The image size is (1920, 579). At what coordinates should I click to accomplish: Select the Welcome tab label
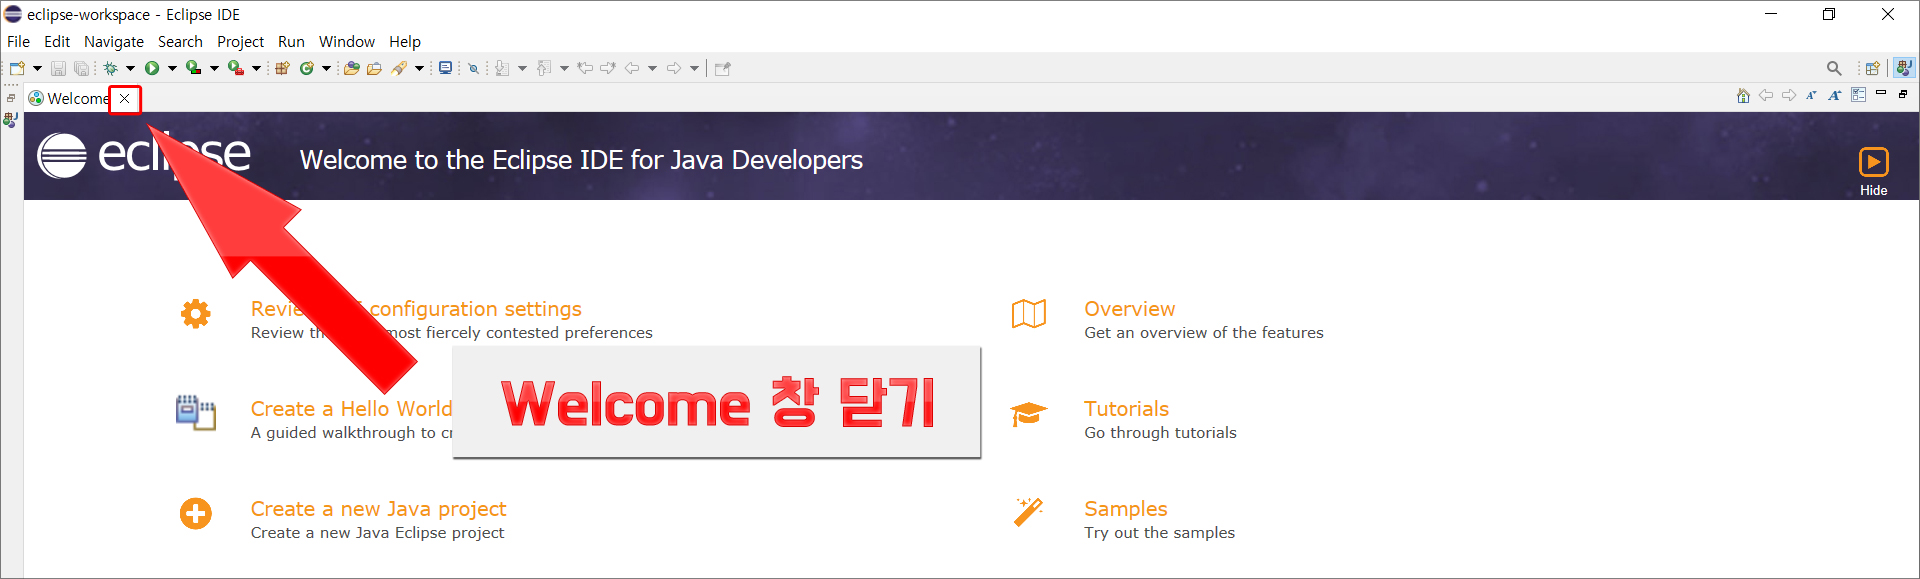[x=78, y=98]
